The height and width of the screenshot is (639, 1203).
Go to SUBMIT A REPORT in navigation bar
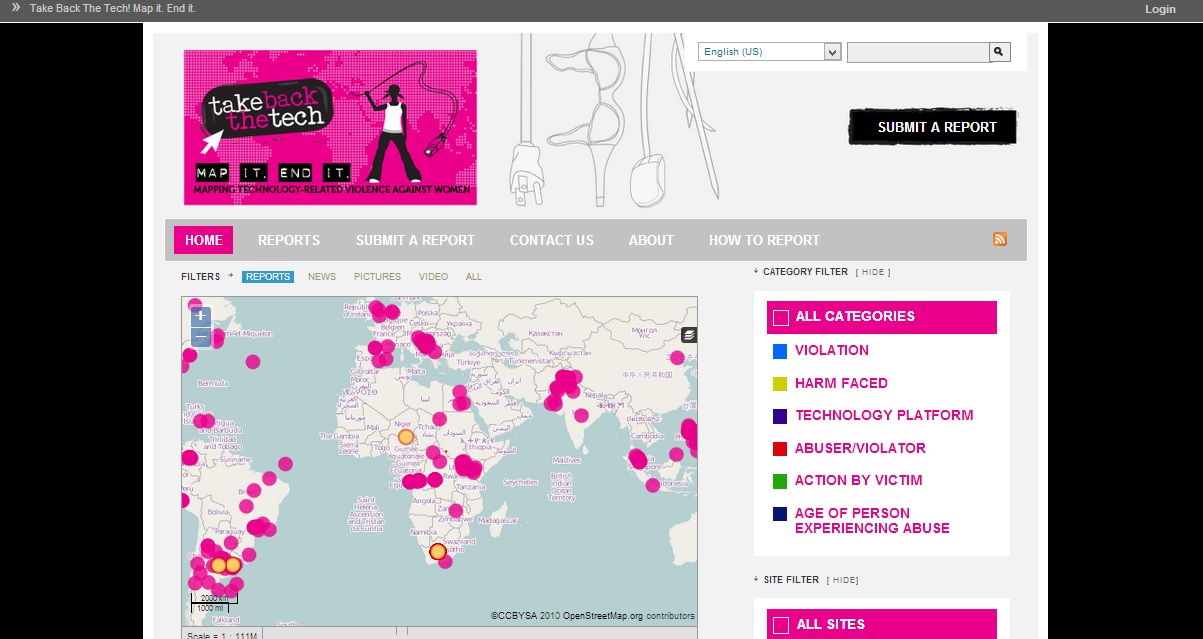pos(415,240)
